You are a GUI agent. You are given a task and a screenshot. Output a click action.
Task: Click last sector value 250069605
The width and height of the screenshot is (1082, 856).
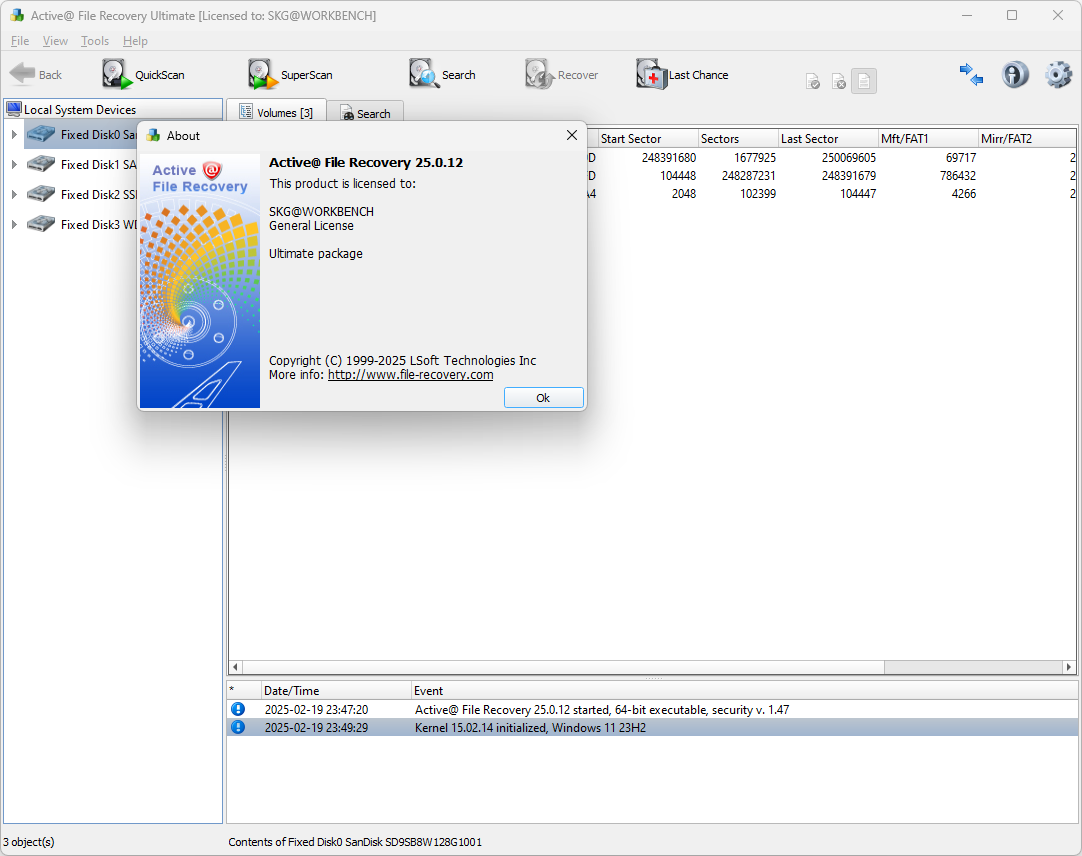(x=849, y=157)
